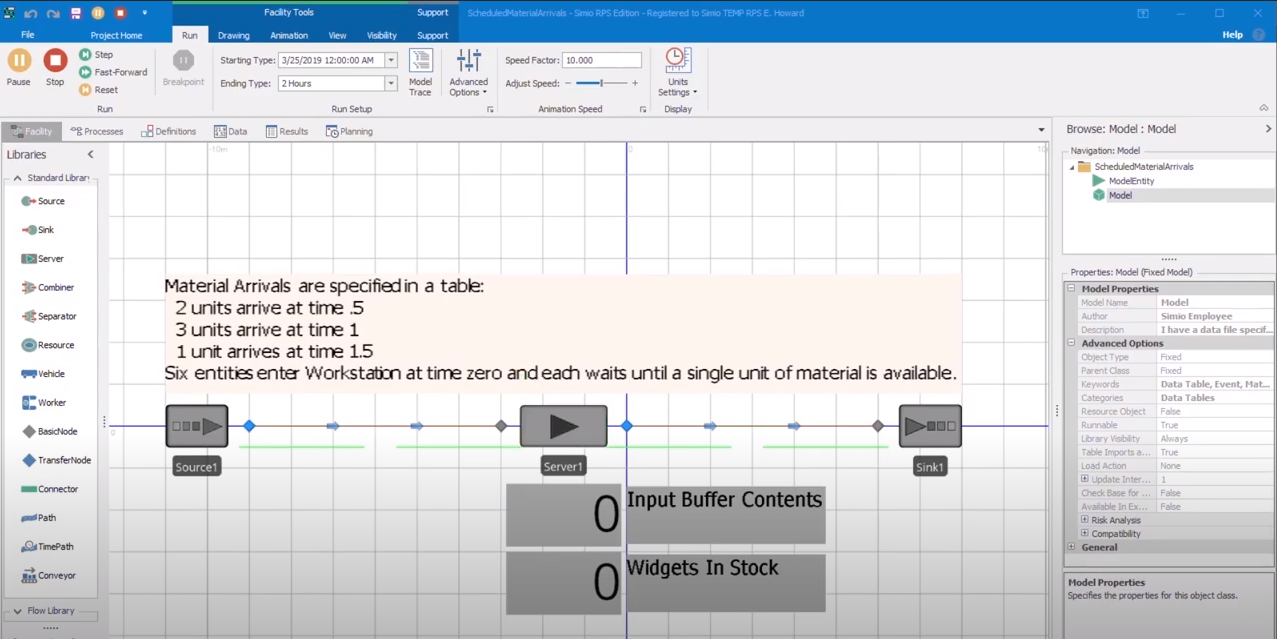This screenshot has width=1277, height=639.
Task: Expand the Risk Analysis property group
Action: point(1084,520)
